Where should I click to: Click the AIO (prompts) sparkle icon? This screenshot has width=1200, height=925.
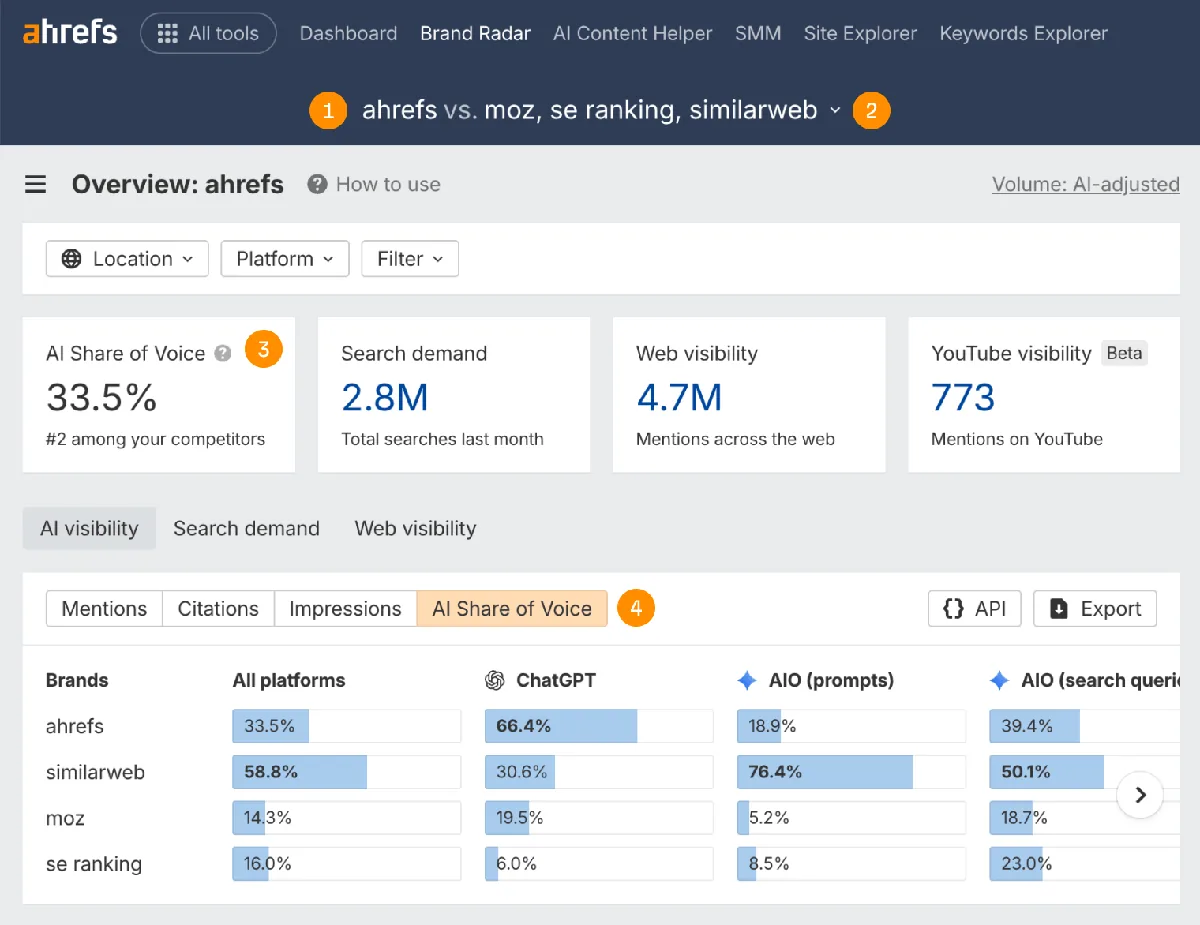[747, 680]
